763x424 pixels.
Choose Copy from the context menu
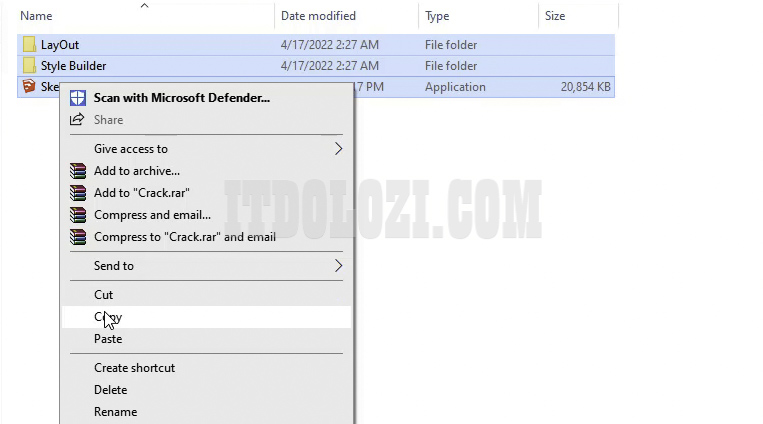click(108, 317)
